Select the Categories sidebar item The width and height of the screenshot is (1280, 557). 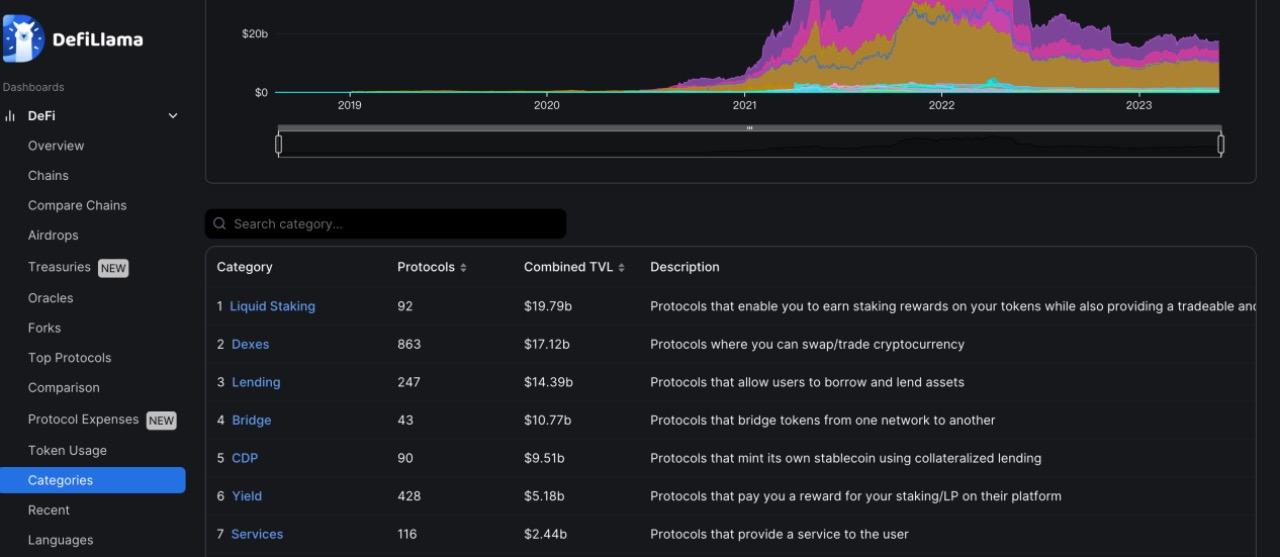[60, 480]
